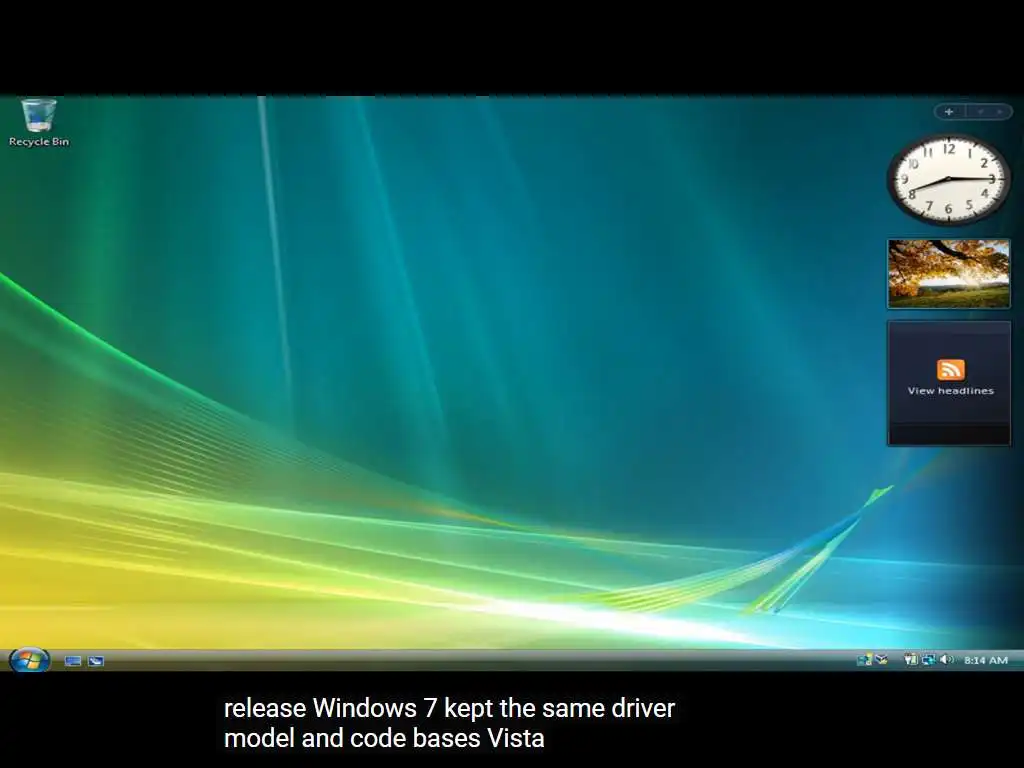Click the 8:14 AM taskbar clock

pyautogui.click(x=985, y=660)
